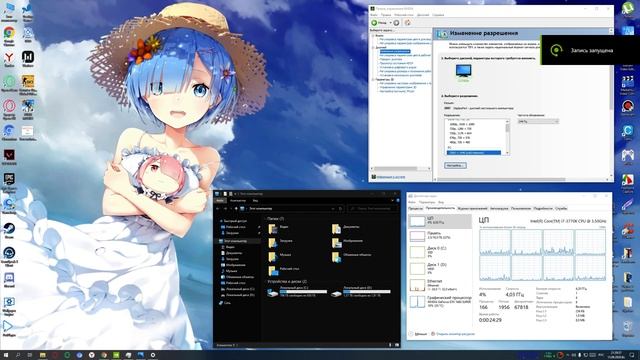Switch to Пользователи tab in Task Manager
This screenshot has height=360, width=640.
click(521, 209)
